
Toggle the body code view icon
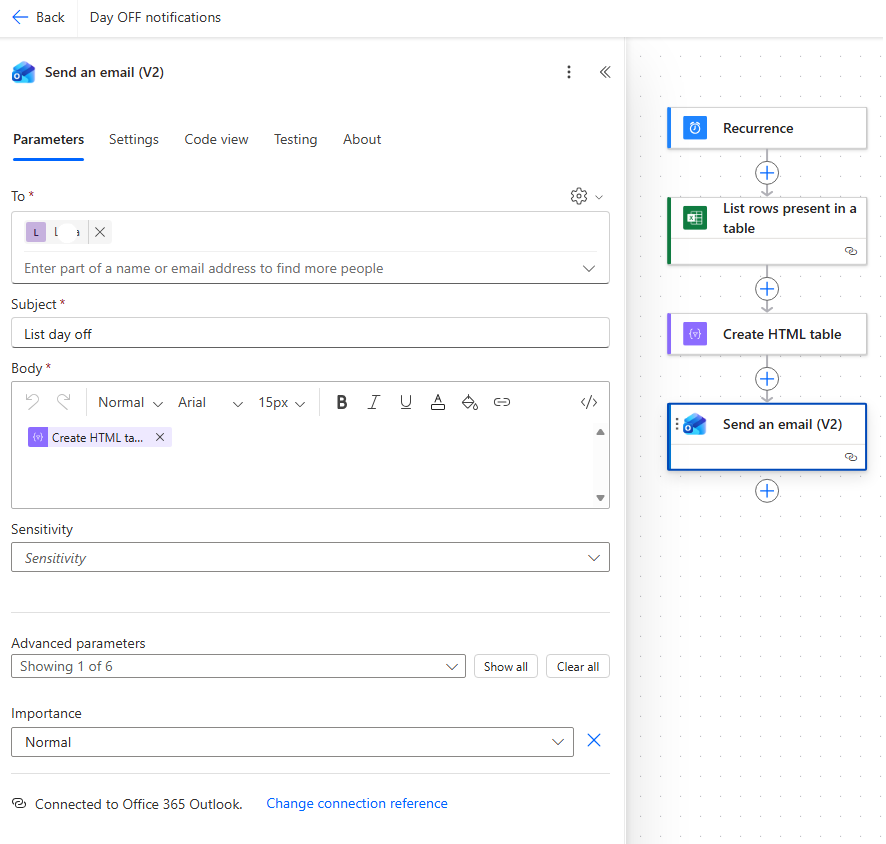pyautogui.click(x=589, y=402)
